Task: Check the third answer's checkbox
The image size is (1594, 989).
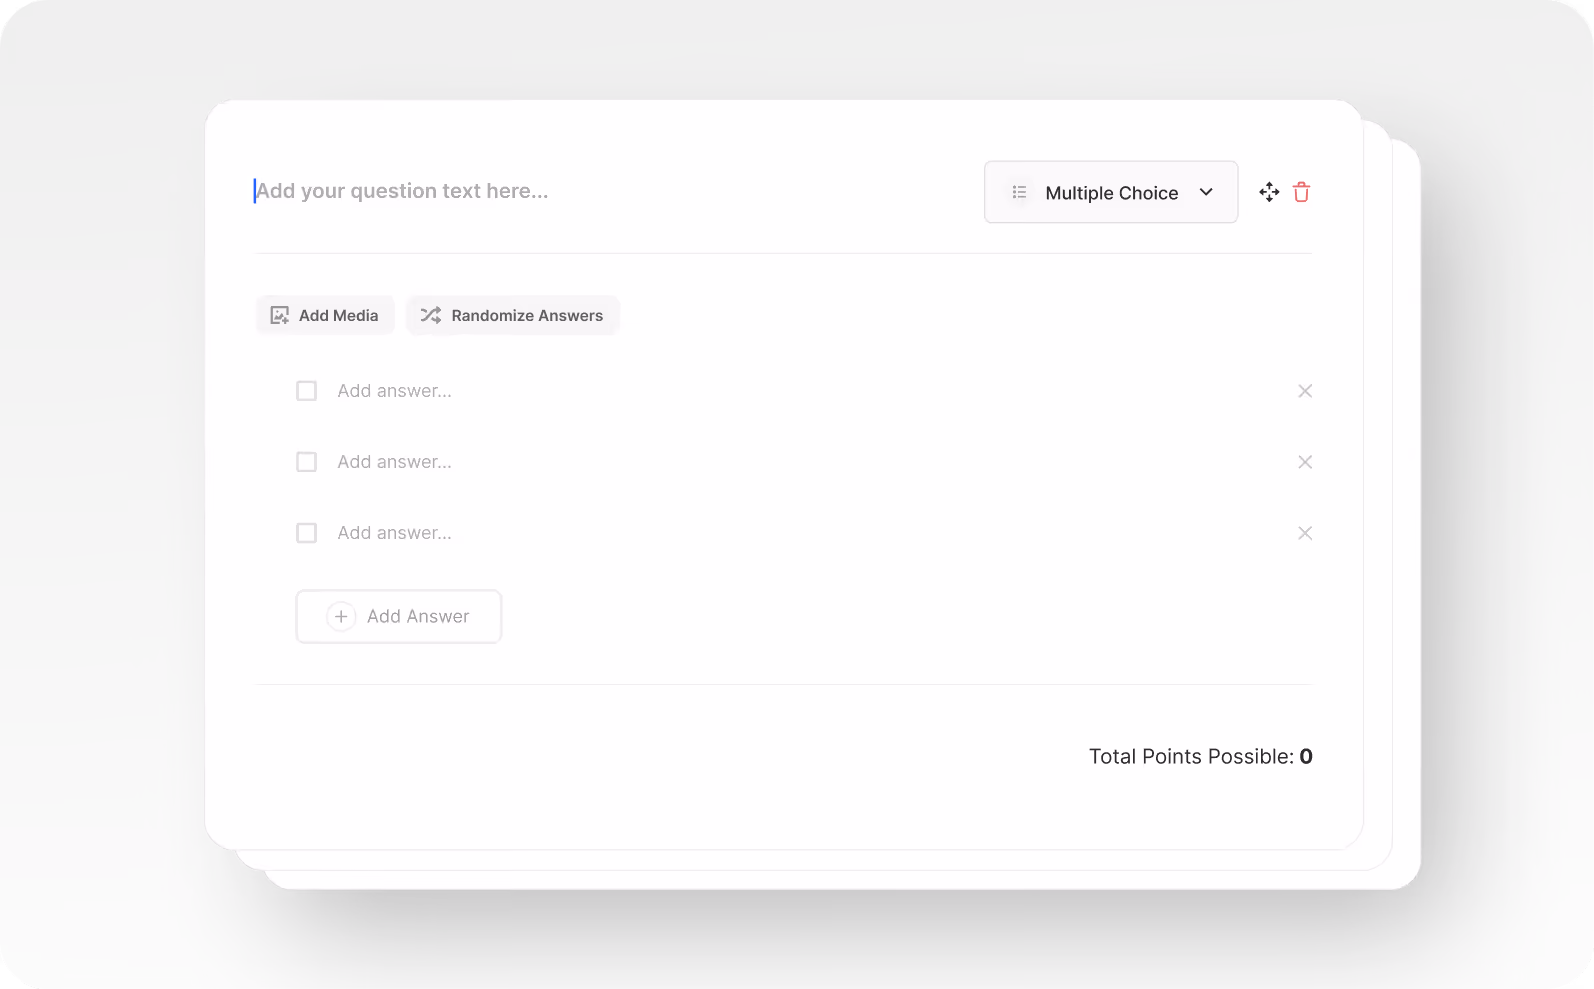Action: [x=307, y=533]
